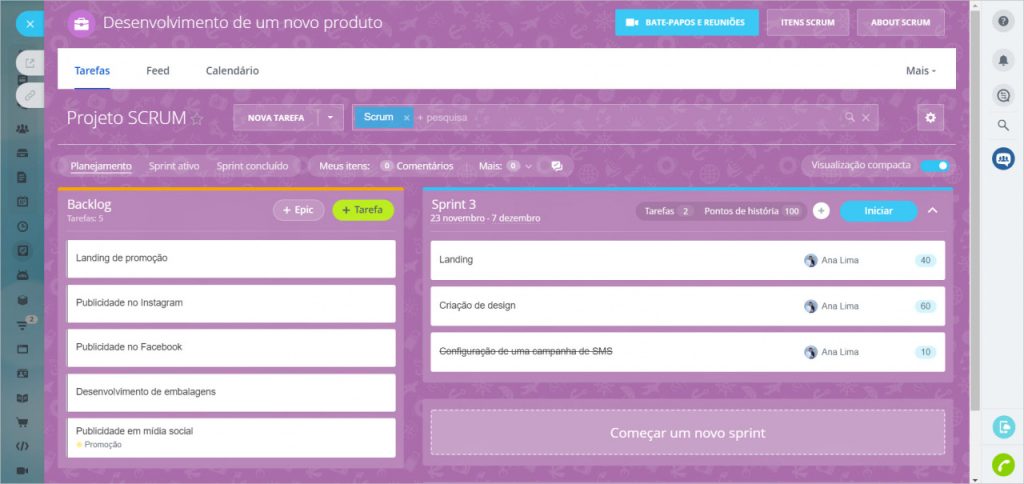Copy link icon in left panel
This screenshot has height=484, width=1024.
pos(30,95)
